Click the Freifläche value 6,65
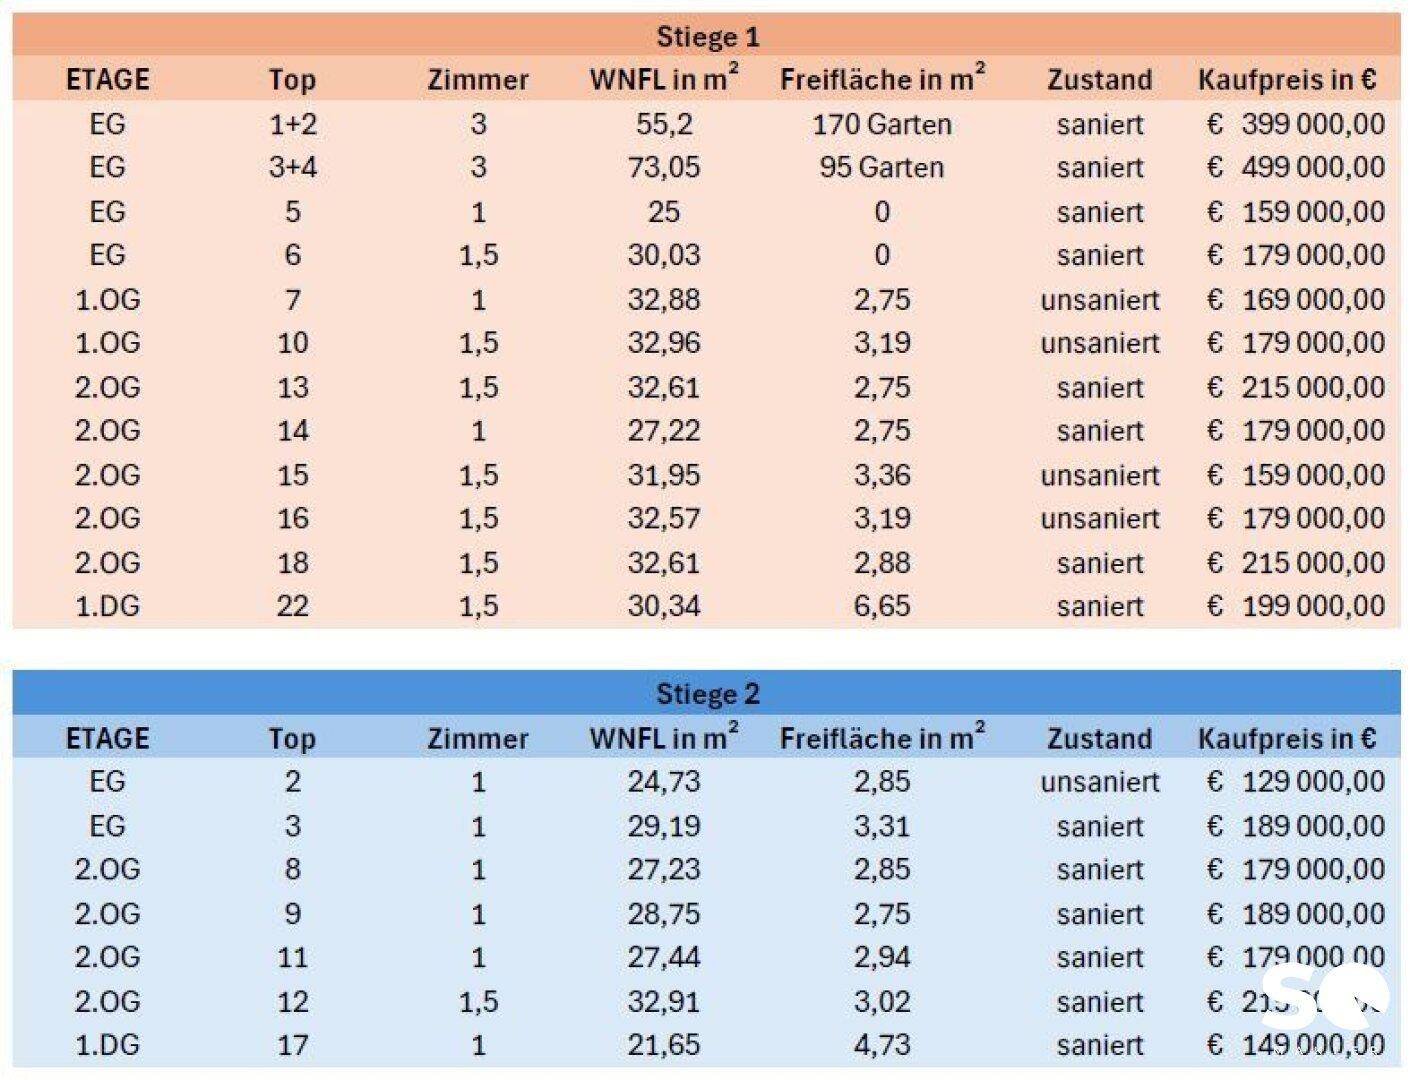1410x1080 pixels. (x=881, y=606)
